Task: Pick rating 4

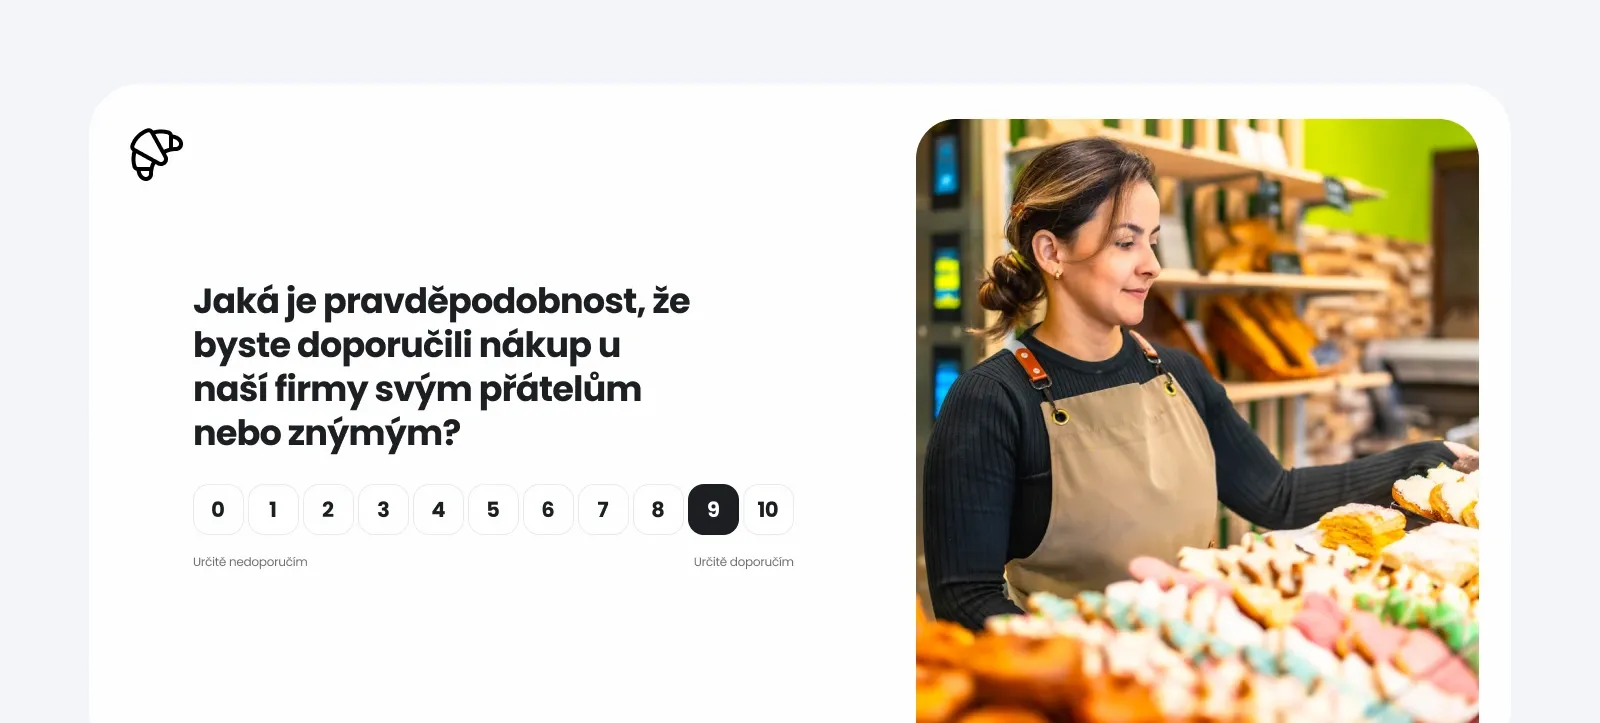Action: (438, 509)
